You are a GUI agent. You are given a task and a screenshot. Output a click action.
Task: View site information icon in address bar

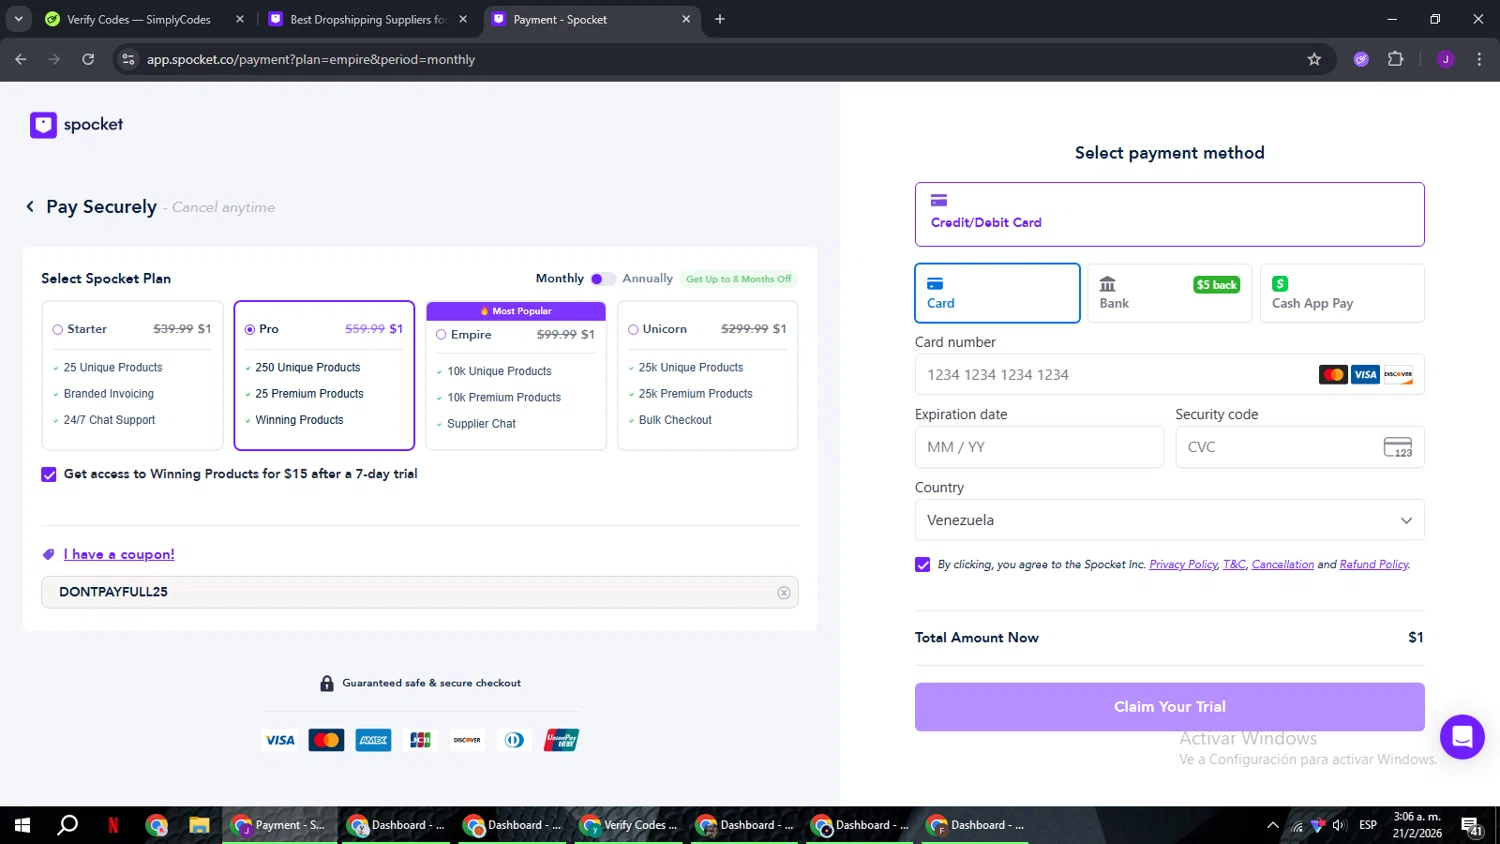coord(128,59)
